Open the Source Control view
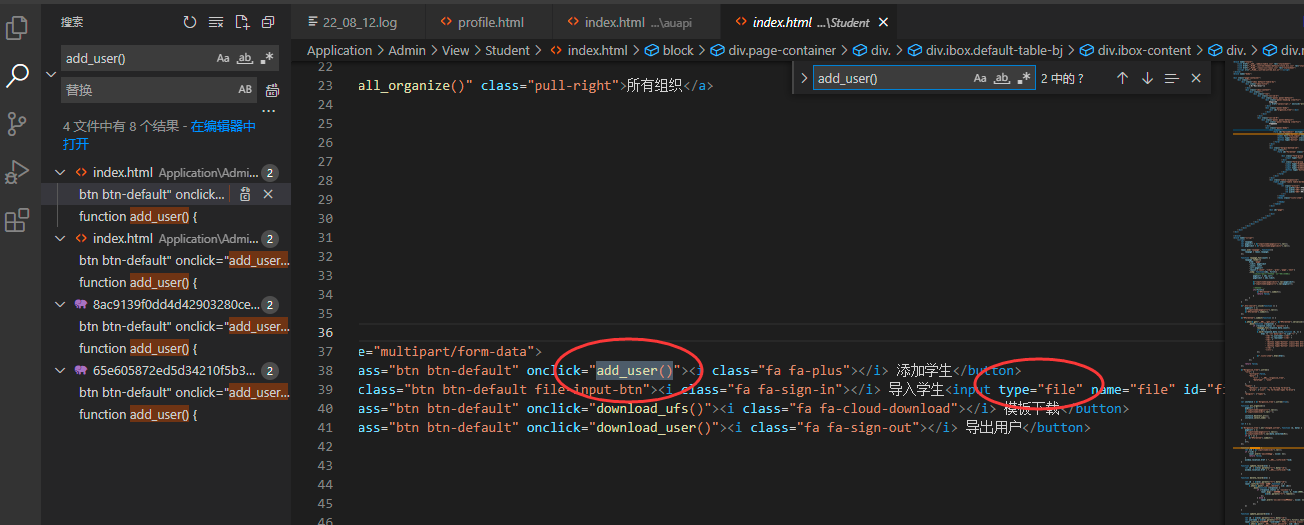 17,124
